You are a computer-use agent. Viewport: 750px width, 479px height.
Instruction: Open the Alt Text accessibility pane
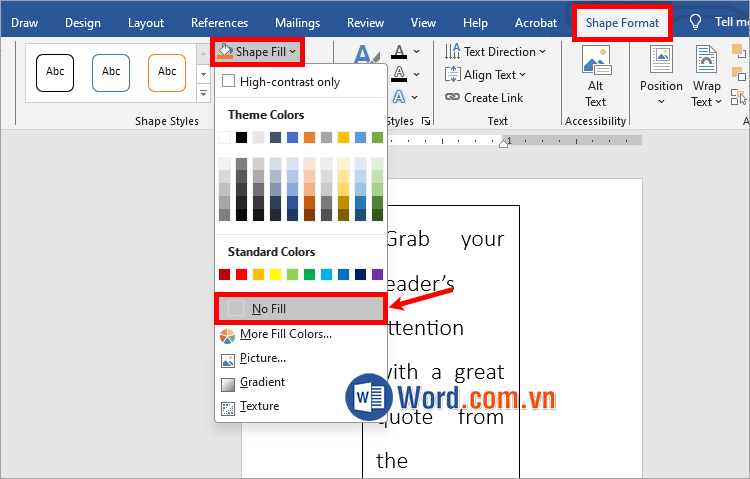coord(595,78)
